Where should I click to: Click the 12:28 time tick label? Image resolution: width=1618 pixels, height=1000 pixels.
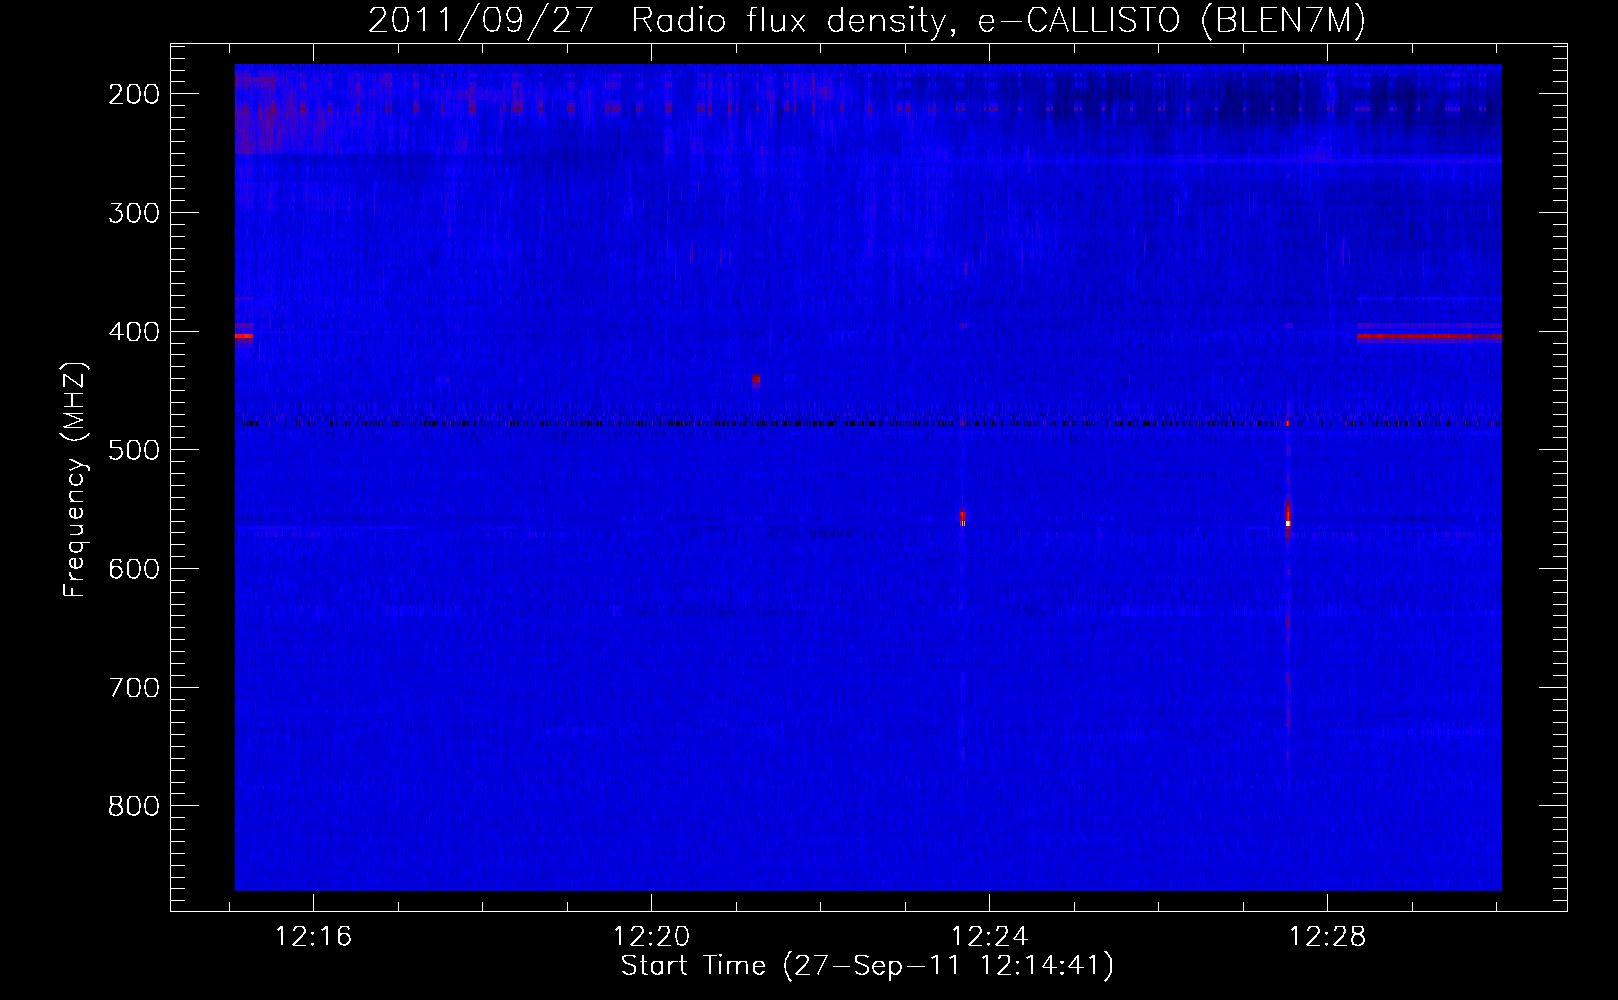pos(1327,937)
